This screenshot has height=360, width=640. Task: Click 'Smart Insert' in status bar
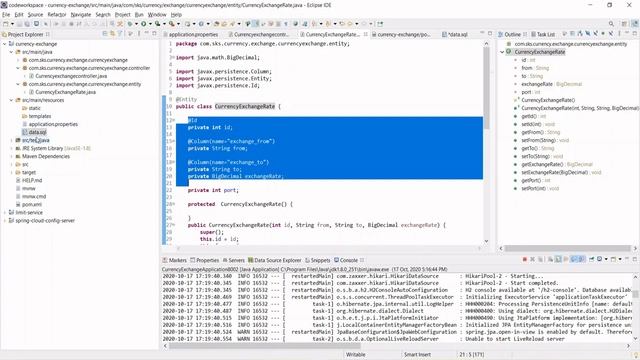[417, 355]
